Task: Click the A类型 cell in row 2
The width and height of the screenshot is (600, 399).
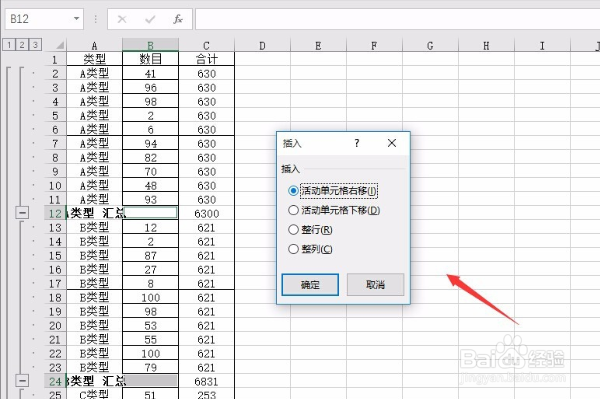Action: (95, 73)
